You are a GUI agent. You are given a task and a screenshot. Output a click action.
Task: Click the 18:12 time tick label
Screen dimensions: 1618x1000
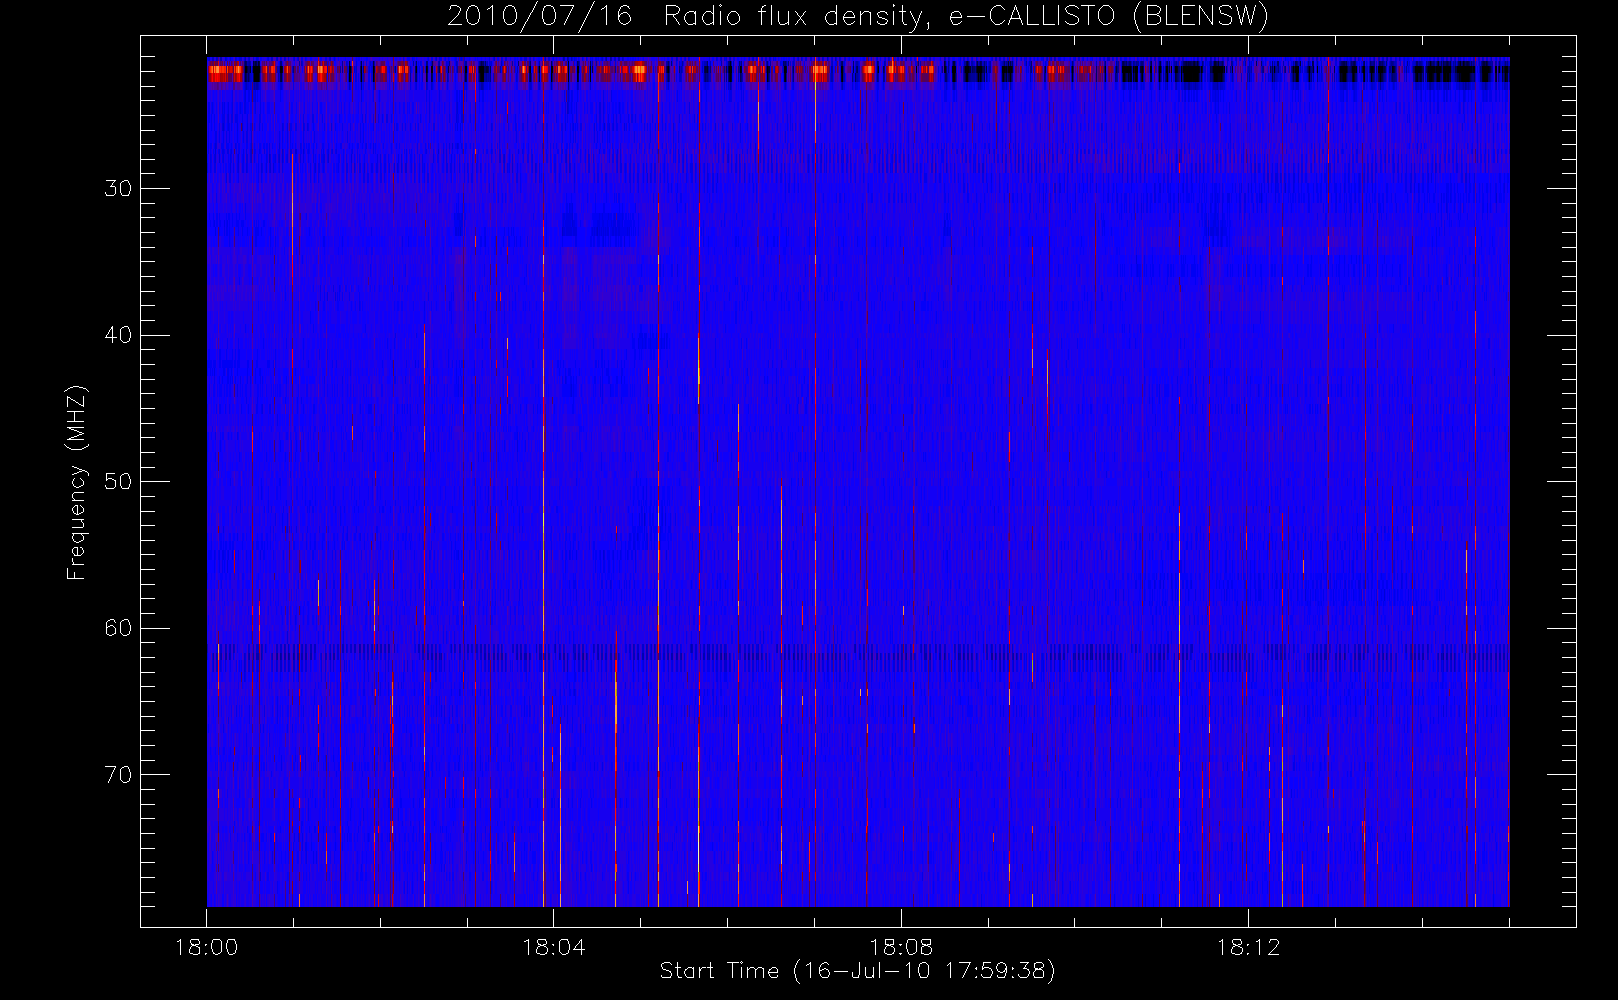pos(1248,947)
